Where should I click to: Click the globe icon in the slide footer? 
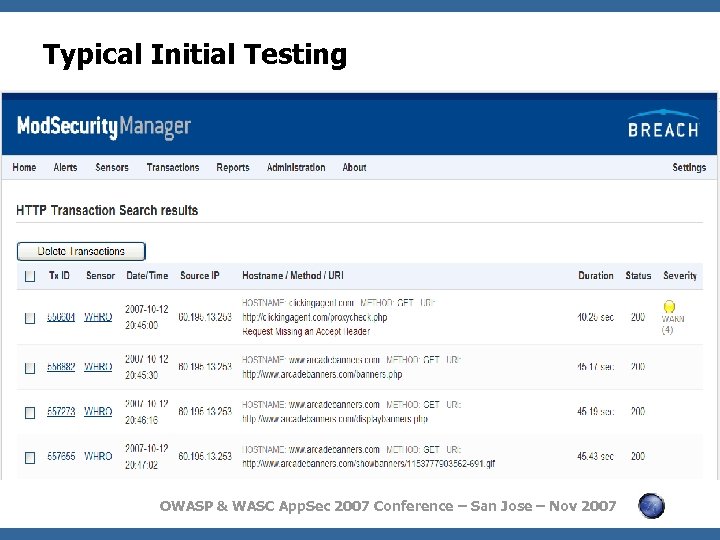click(652, 506)
